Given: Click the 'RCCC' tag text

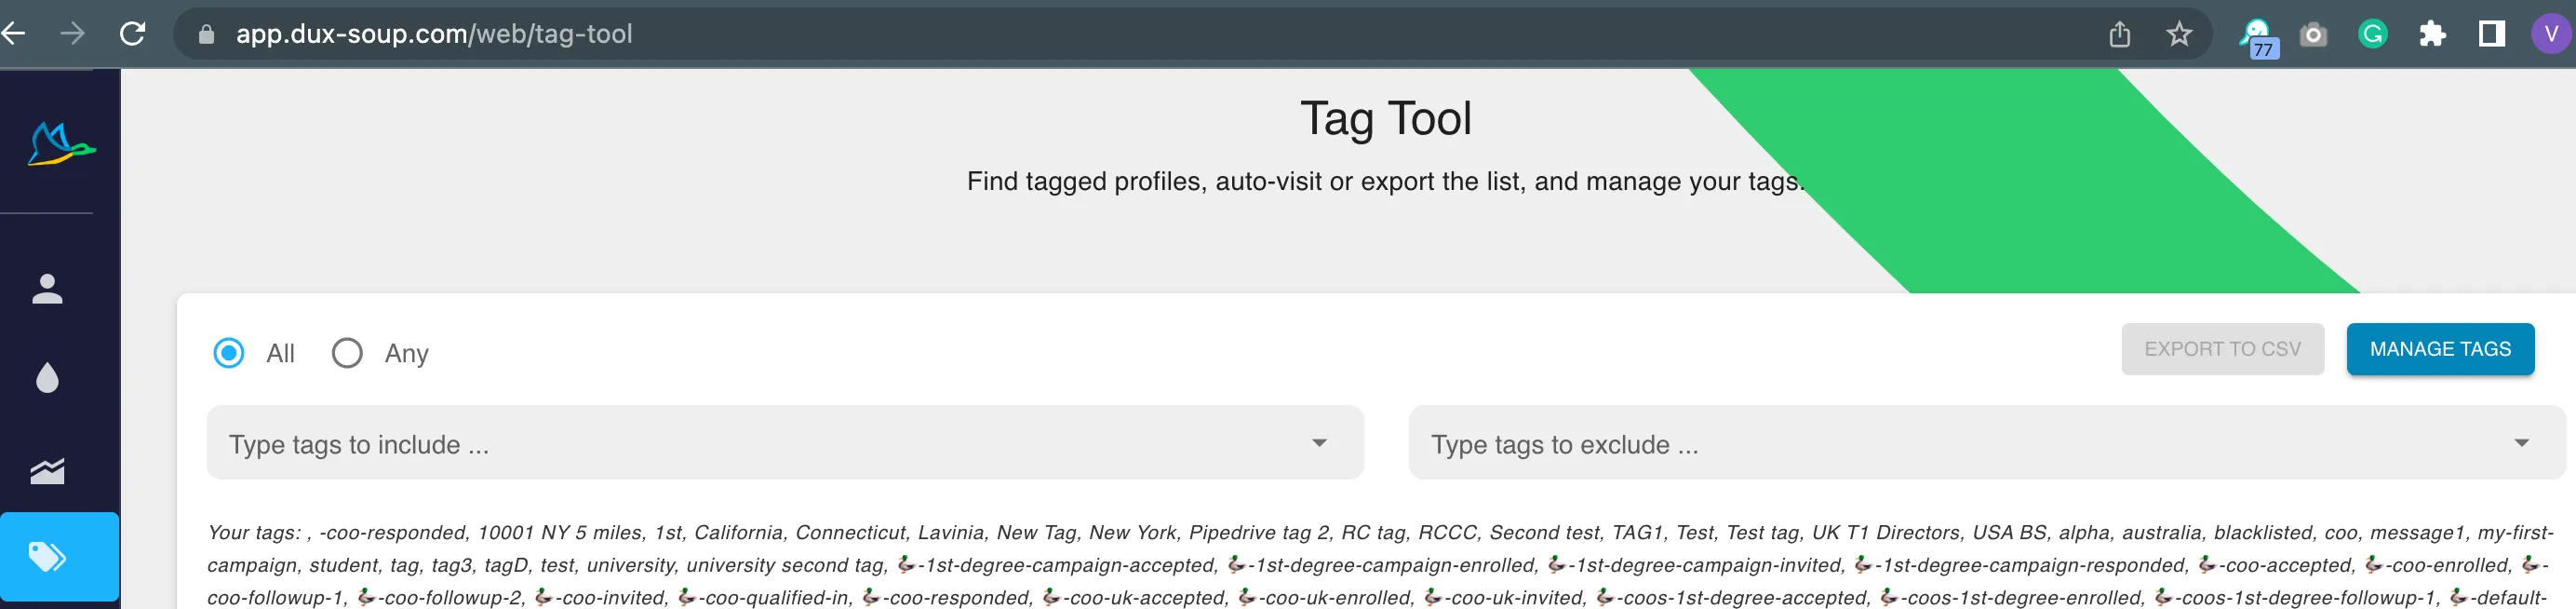Looking at the screenshot, I should 1447,533.
